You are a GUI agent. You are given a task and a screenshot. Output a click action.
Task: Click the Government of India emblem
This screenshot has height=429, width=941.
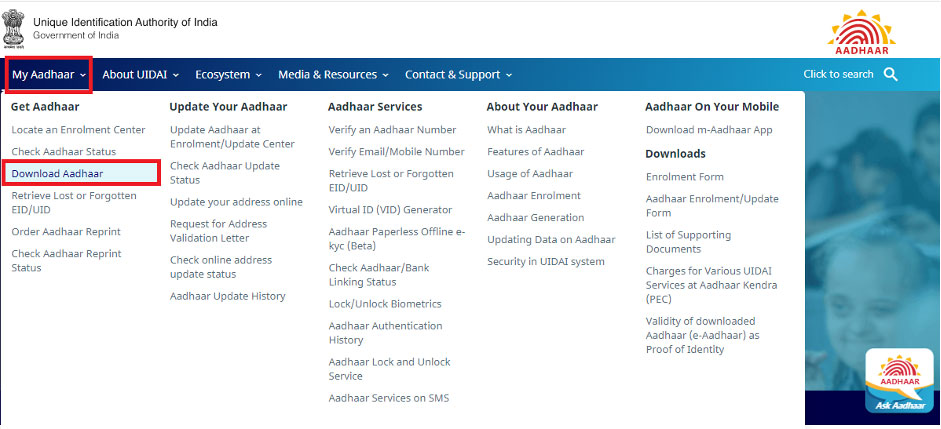click(x=13, y=29)
